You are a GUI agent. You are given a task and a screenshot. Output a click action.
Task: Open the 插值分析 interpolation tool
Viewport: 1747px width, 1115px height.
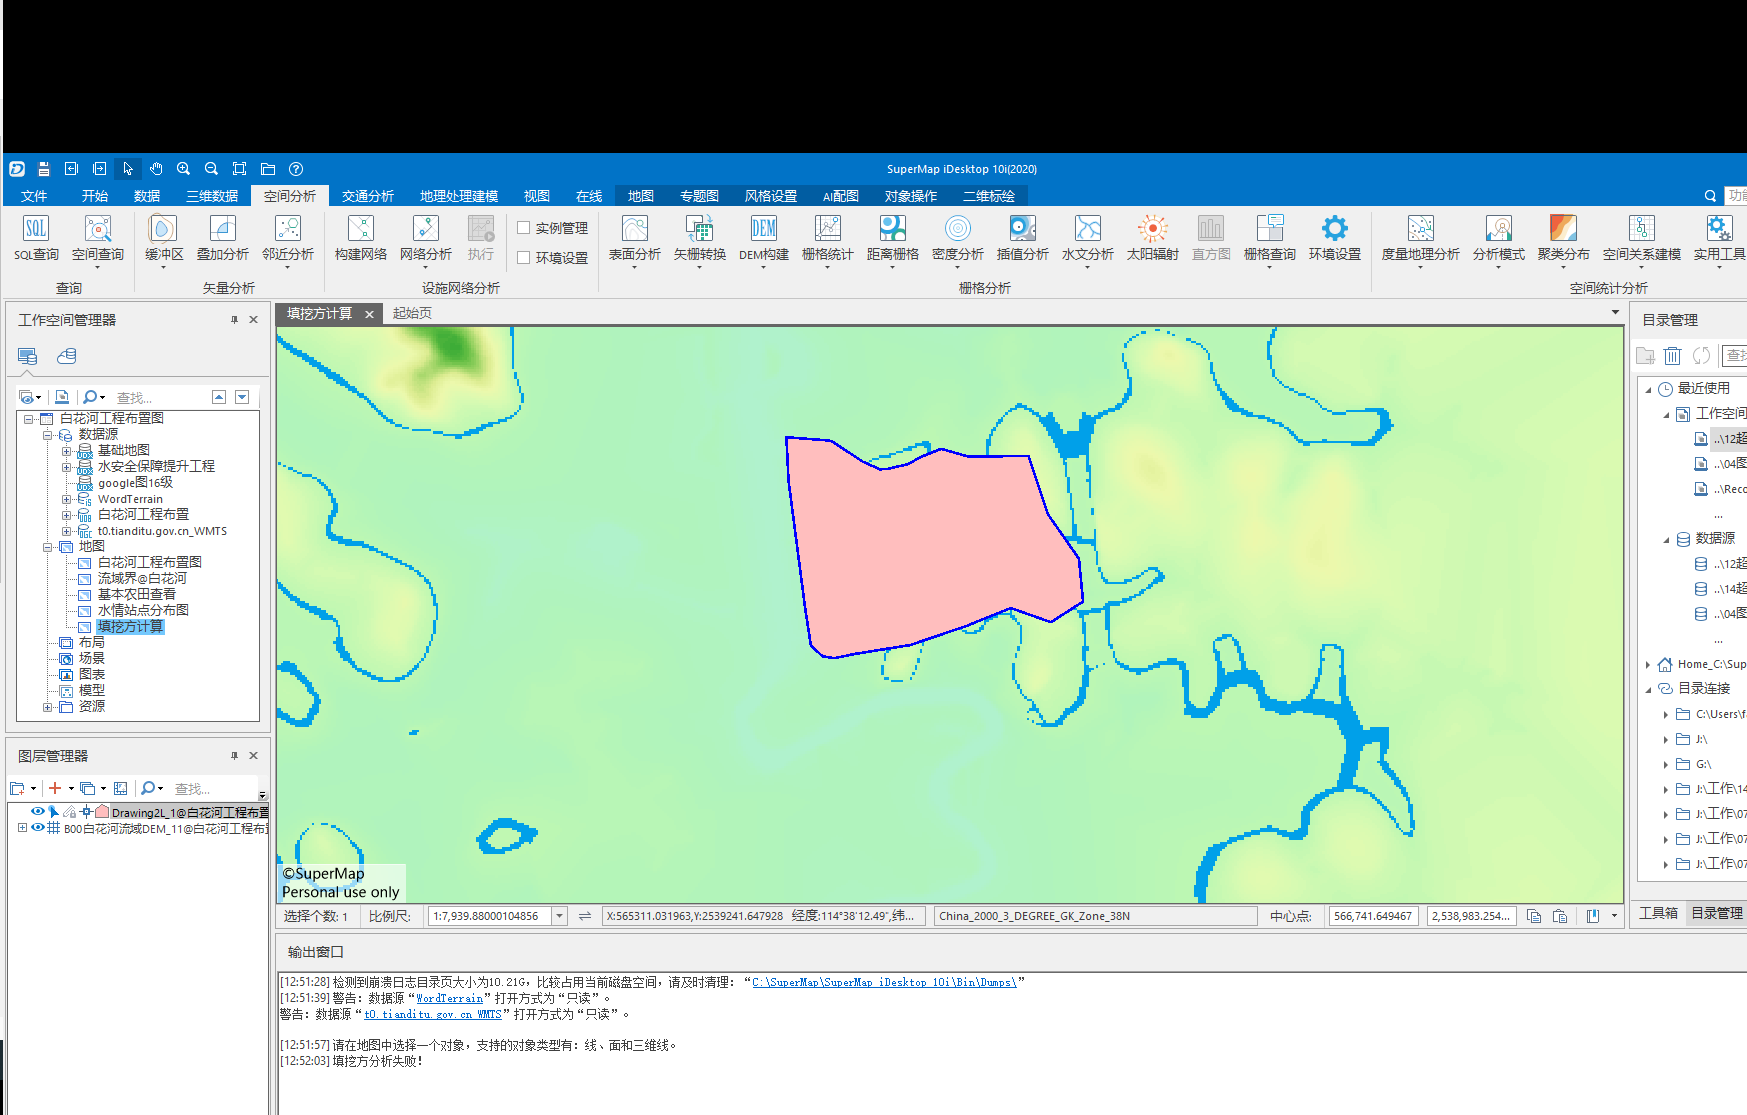(x=1023, y=240)
